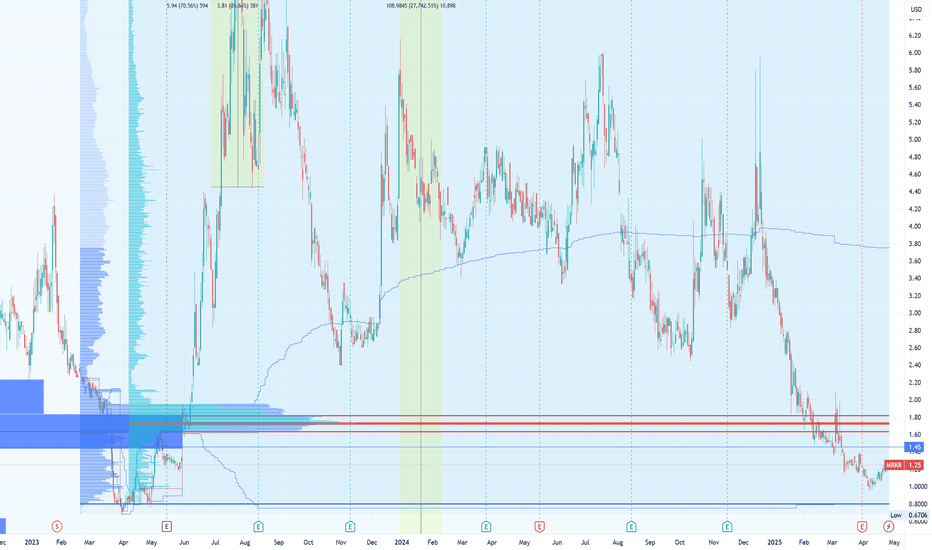Click the 5.94 (70.56%) measurement label

187,6
